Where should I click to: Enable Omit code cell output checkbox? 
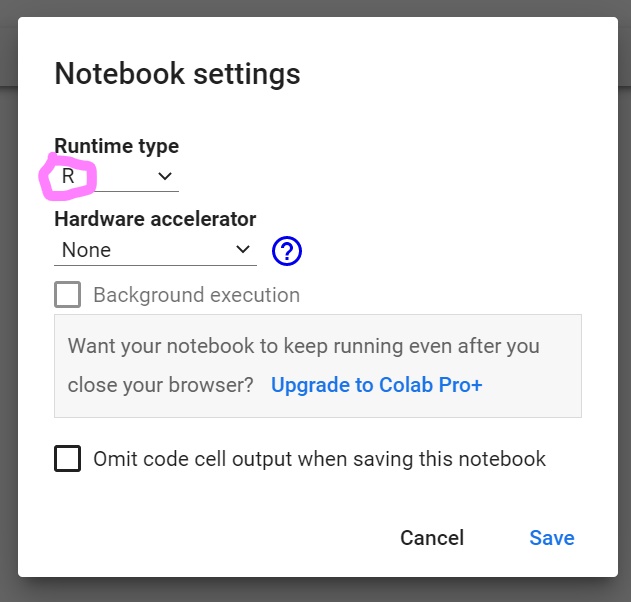[x=68, y=459]
